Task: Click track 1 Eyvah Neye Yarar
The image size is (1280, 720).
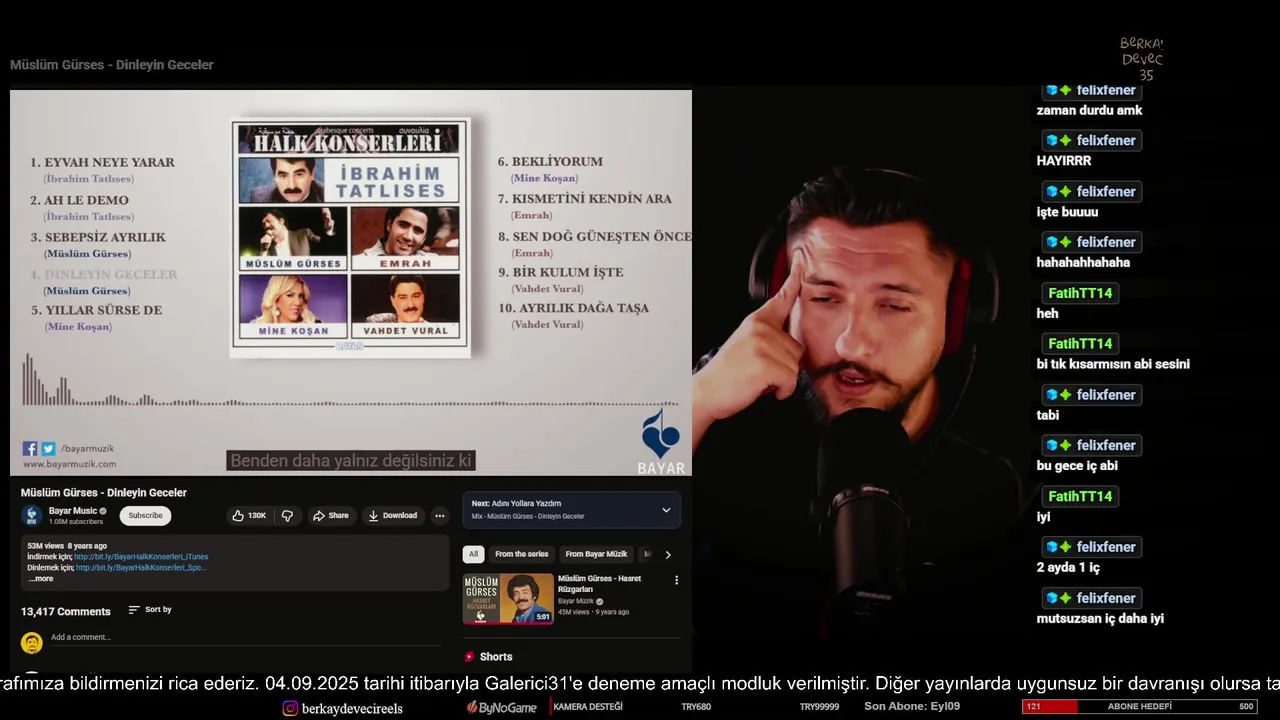Action: (x=102, y=162)
